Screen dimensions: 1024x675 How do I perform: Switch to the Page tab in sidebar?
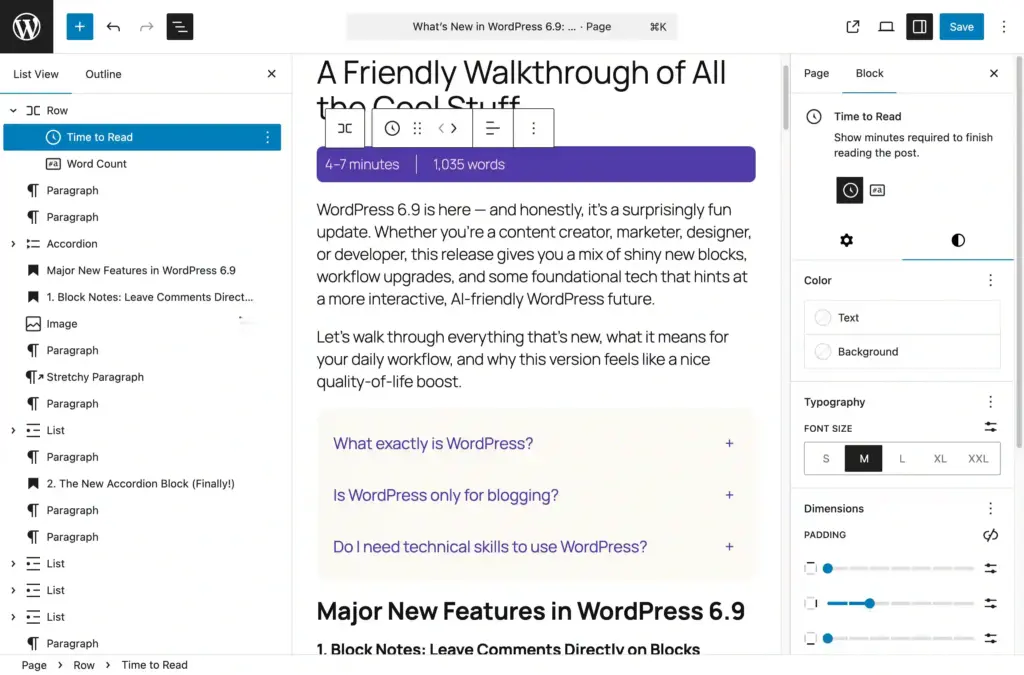pos(816,73)
